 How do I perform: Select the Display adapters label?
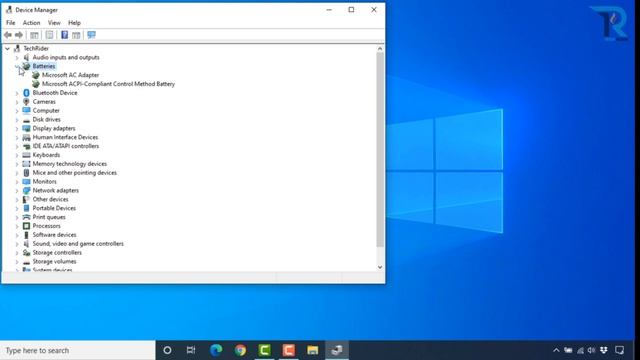click(x=54, y=129)
